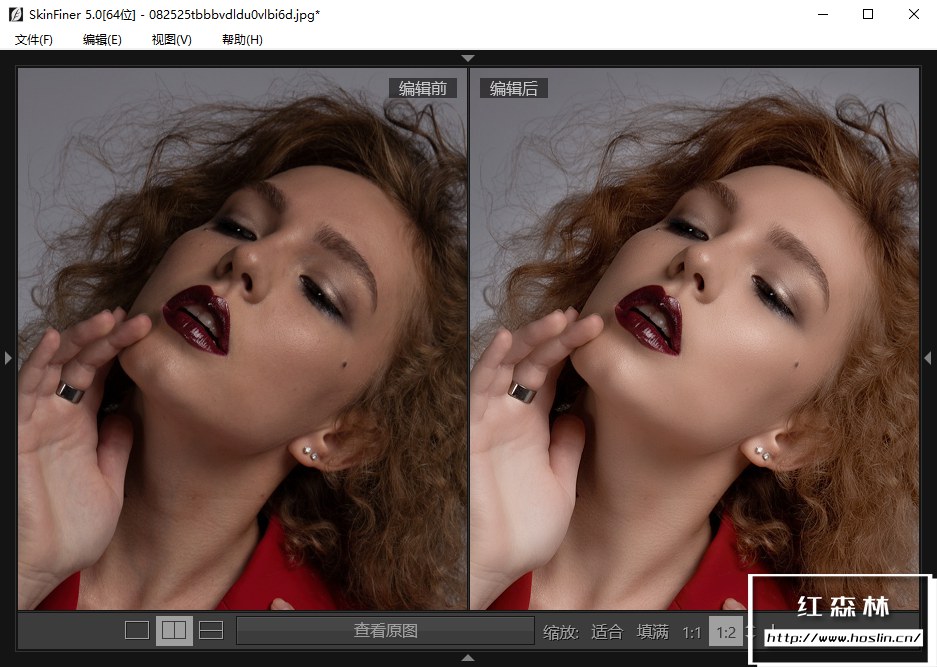Set zoom to 1:2
Screen dimensions: 937x667
[x=726, y=632]
